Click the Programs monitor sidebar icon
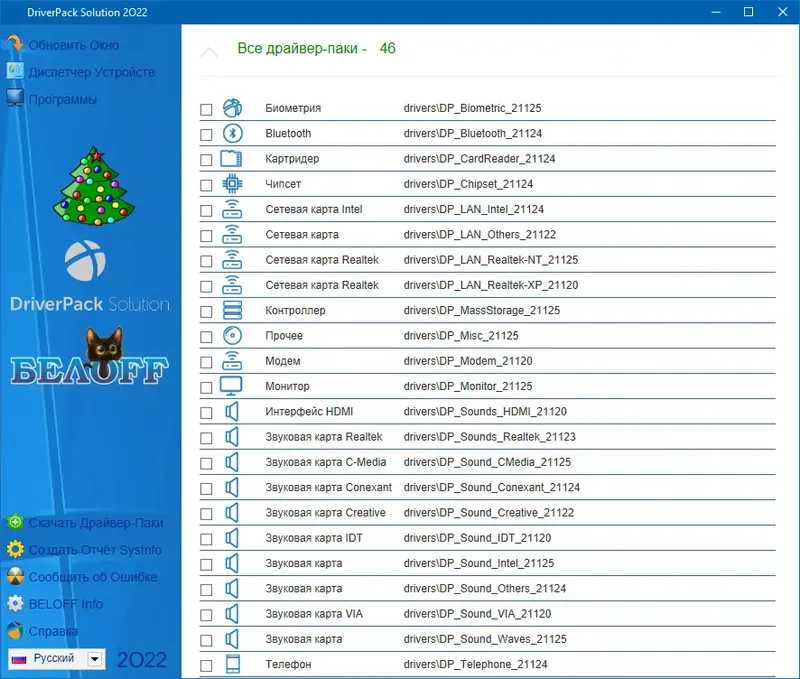800x679 pixels. 15,98
